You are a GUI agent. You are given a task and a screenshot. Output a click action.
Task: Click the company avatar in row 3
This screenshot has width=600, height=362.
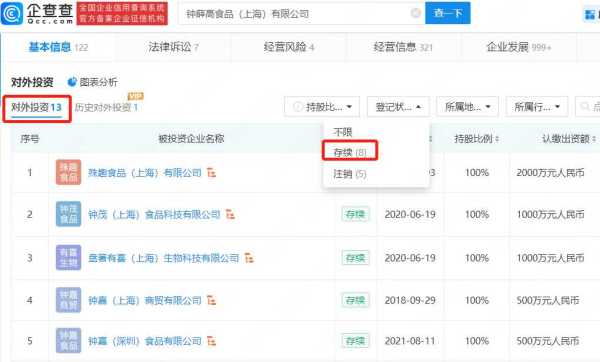tap(68, 258)
